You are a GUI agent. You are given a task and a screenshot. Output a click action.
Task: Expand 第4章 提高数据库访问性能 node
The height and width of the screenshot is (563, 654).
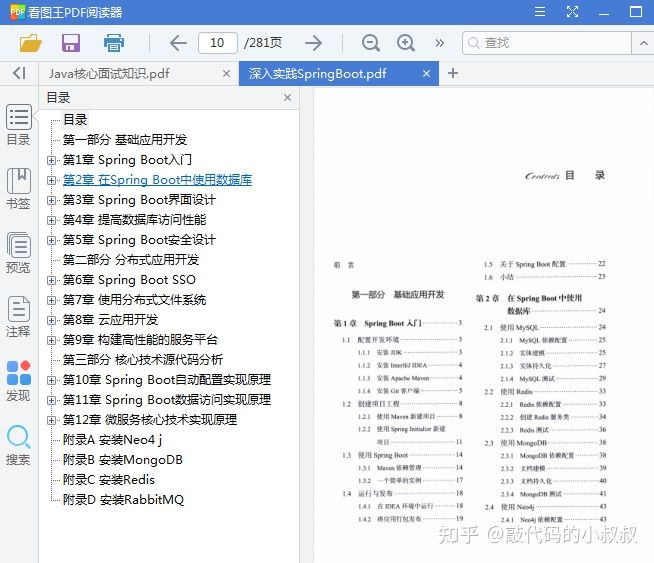coord(51,220)
